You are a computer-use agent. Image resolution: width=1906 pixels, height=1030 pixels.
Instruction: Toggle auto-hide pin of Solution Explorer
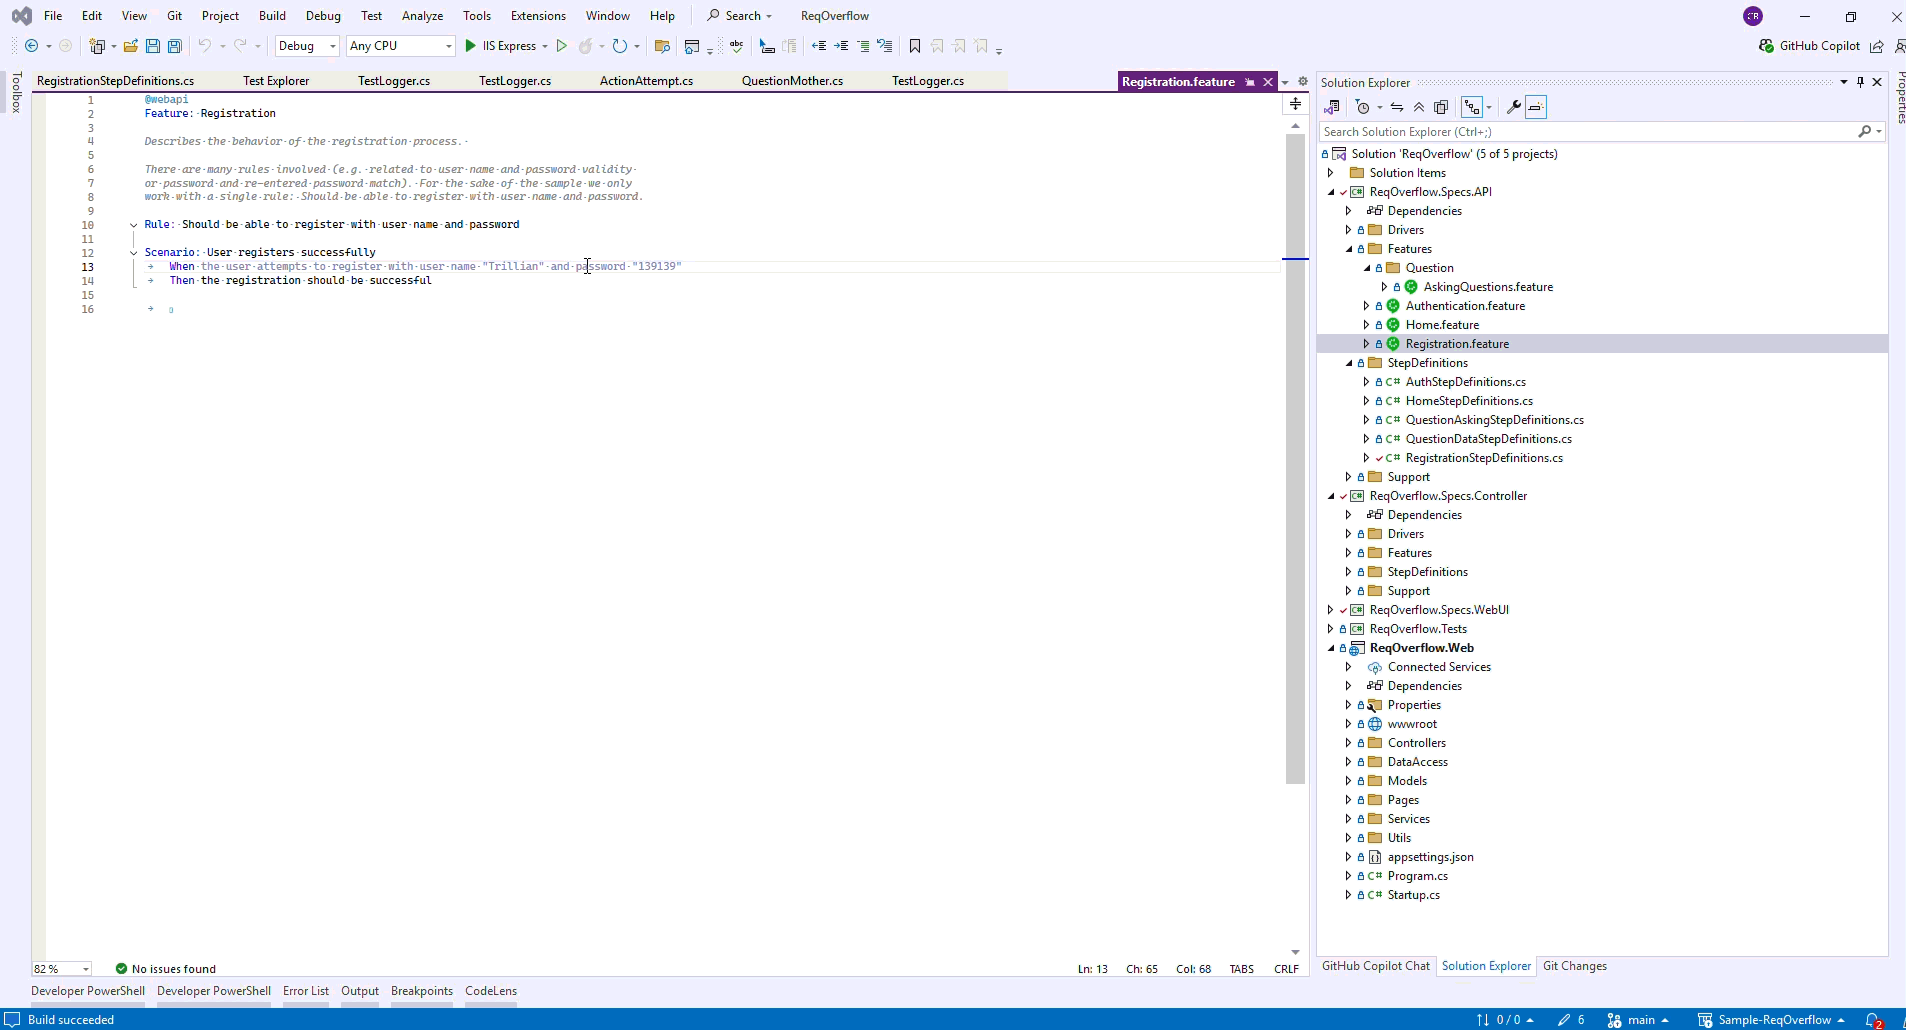point(1860,82)
